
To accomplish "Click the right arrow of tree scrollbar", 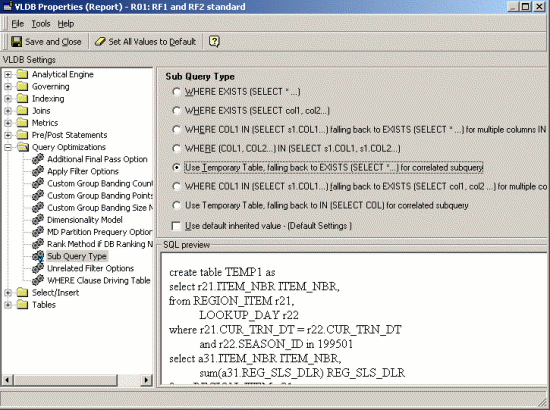I will coord(147,380).
